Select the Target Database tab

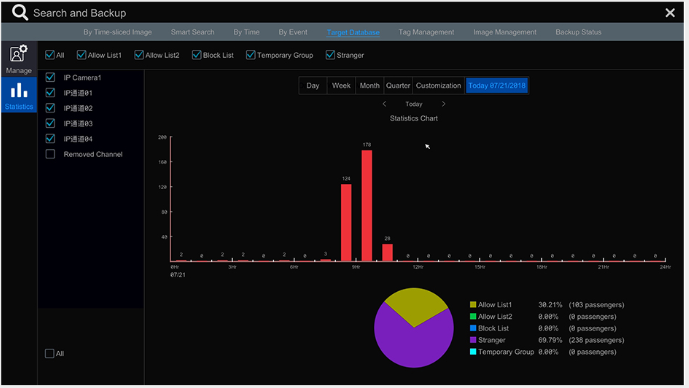coord(353,32)
